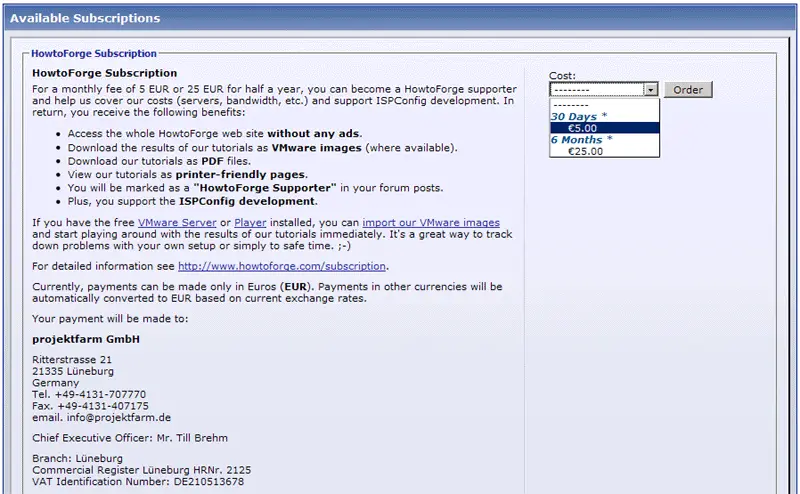The height and width of the screenshot is (494, 800).
Task: Click the Fax. +49-4131-407175 line
Action: (90, 406)
